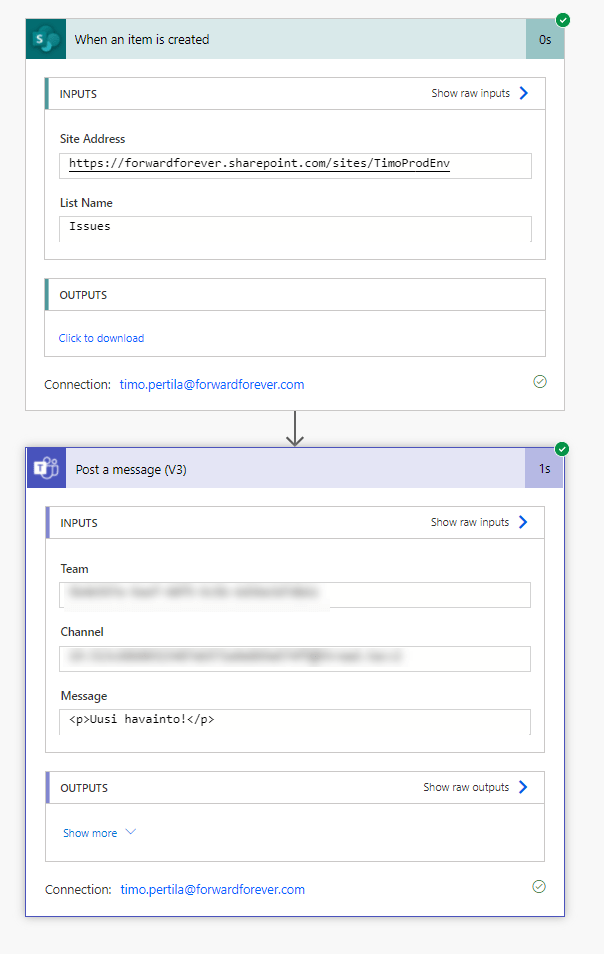604x954 pixels.
Task: Expand Show more in the outputs section
Action: [x=99, y=833]
